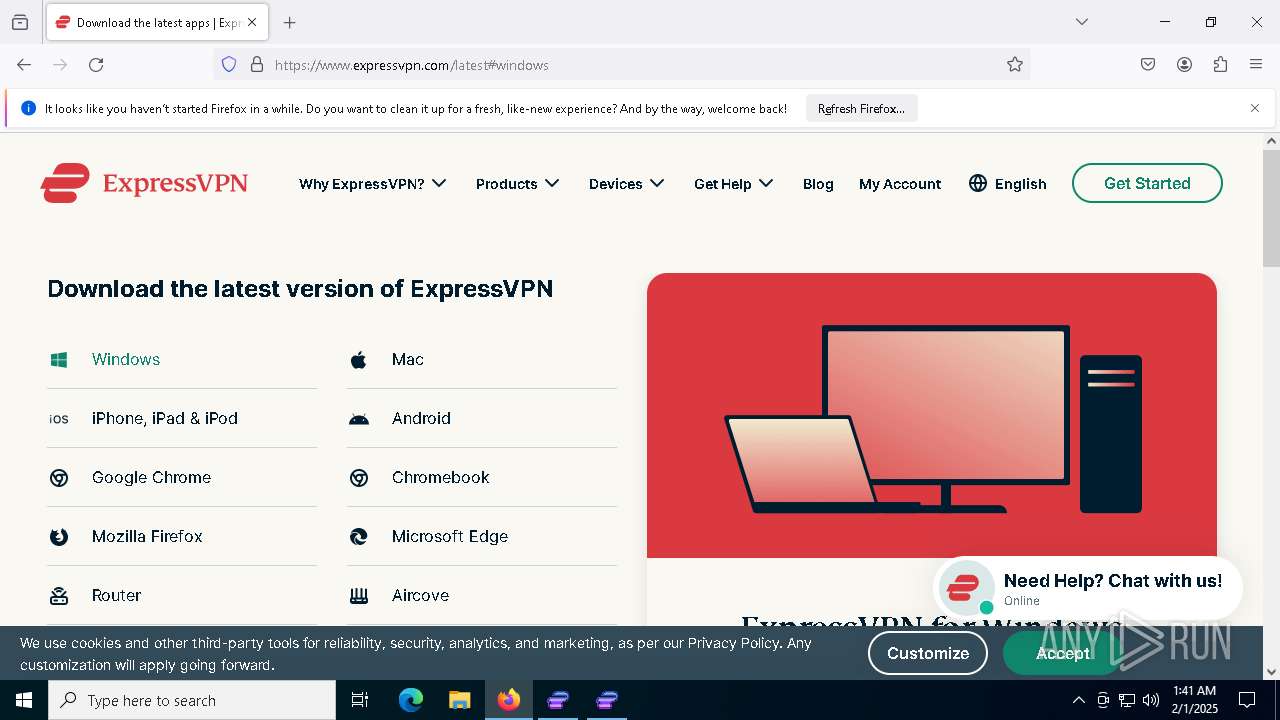Screen dimensions: 1280x720
Task: Select Google Chrome extension link
Action: point(151,478)
